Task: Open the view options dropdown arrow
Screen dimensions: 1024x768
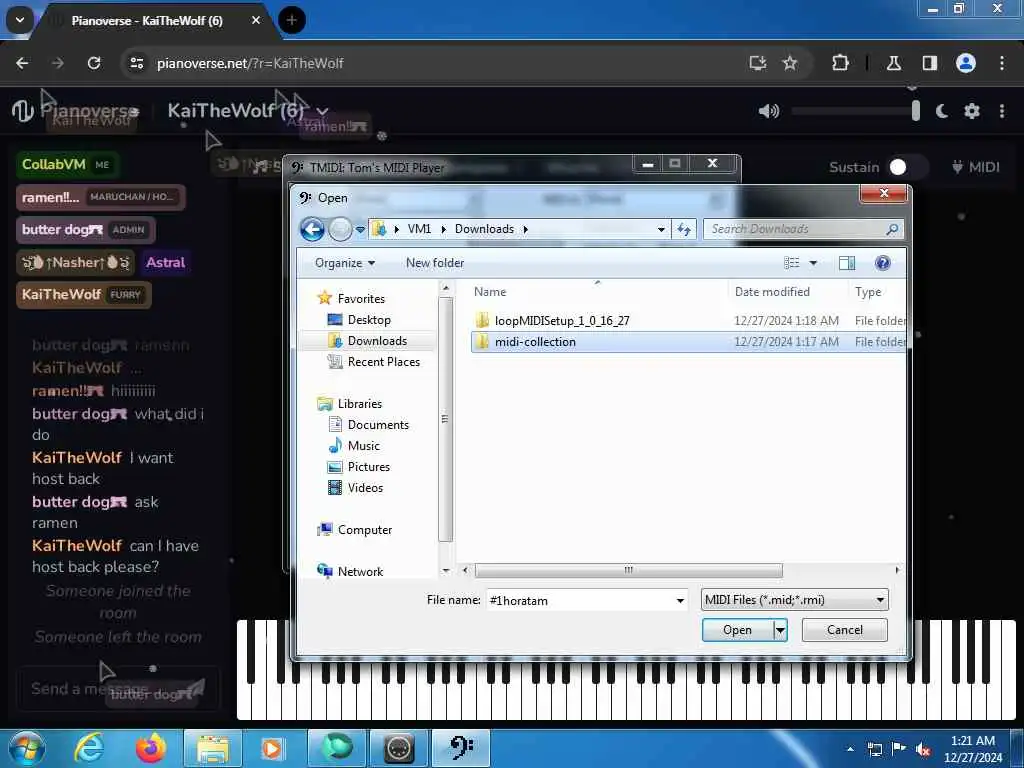Action: [813, 263]
